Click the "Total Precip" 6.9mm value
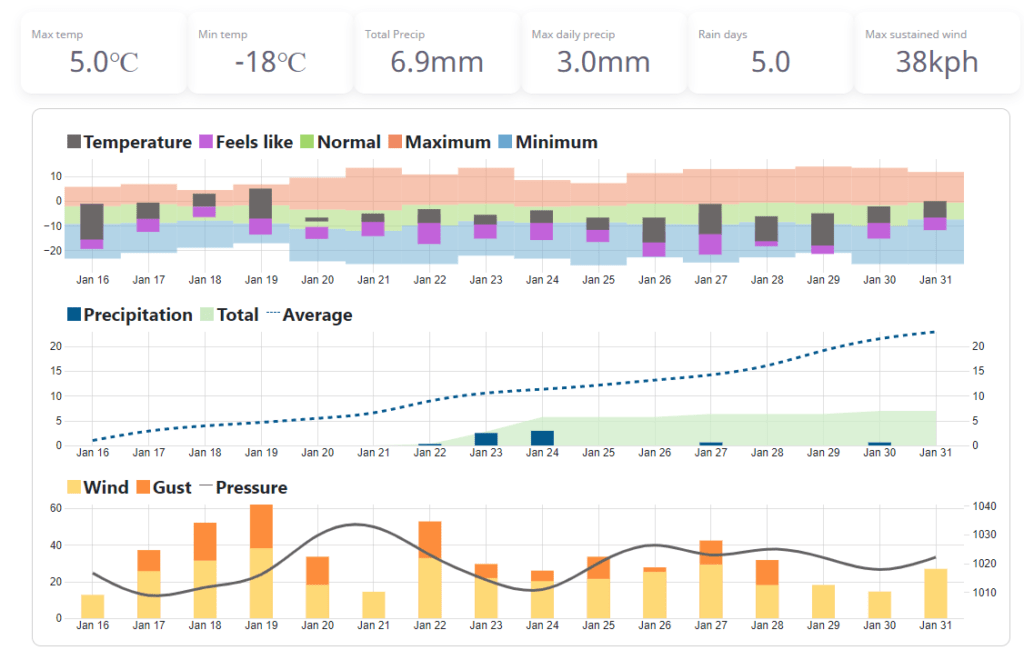Screen dimensions: 1024x660 pos(436,62)
